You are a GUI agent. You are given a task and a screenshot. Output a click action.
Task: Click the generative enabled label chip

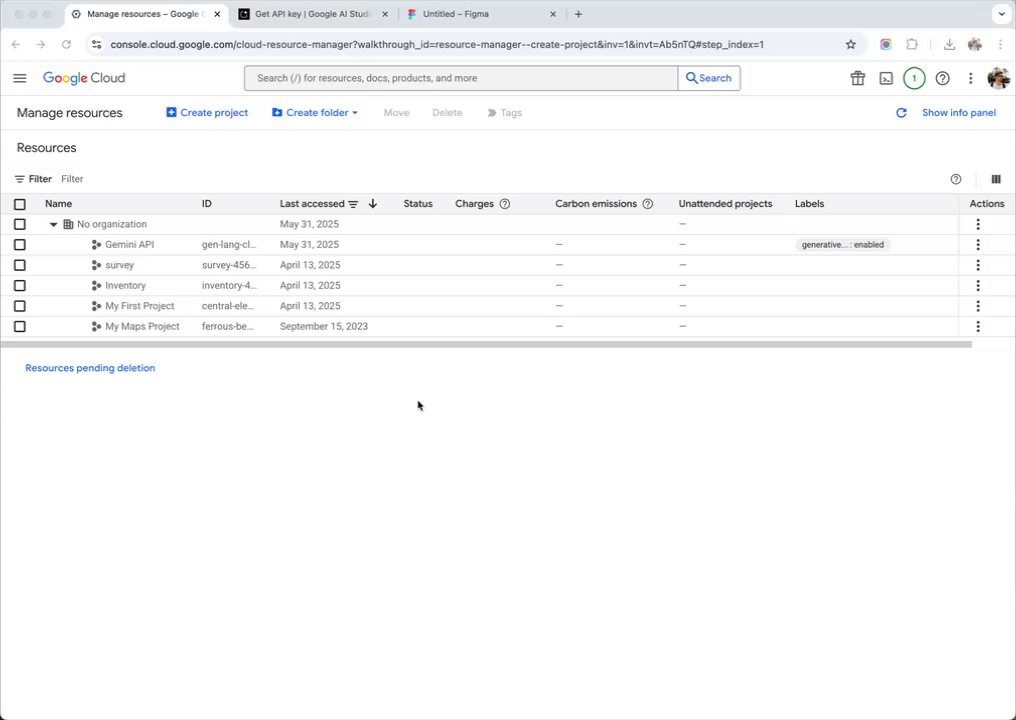pos(842,245)
